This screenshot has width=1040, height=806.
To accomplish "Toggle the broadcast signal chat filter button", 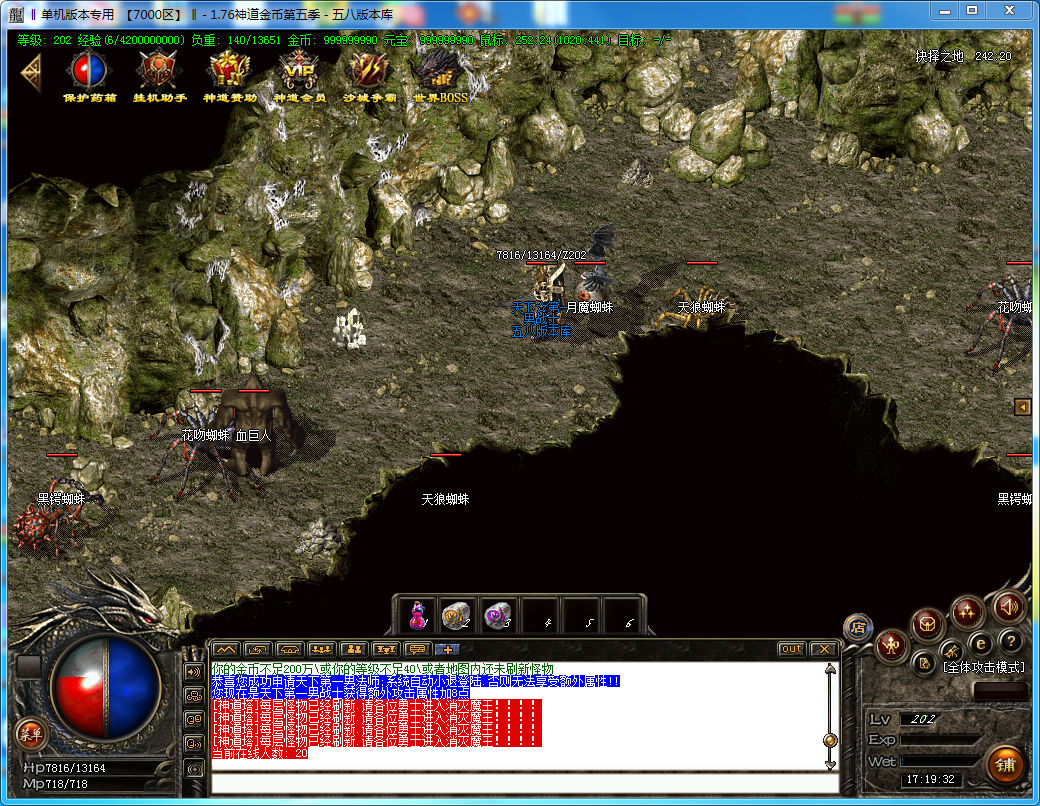I will [194, 768].
